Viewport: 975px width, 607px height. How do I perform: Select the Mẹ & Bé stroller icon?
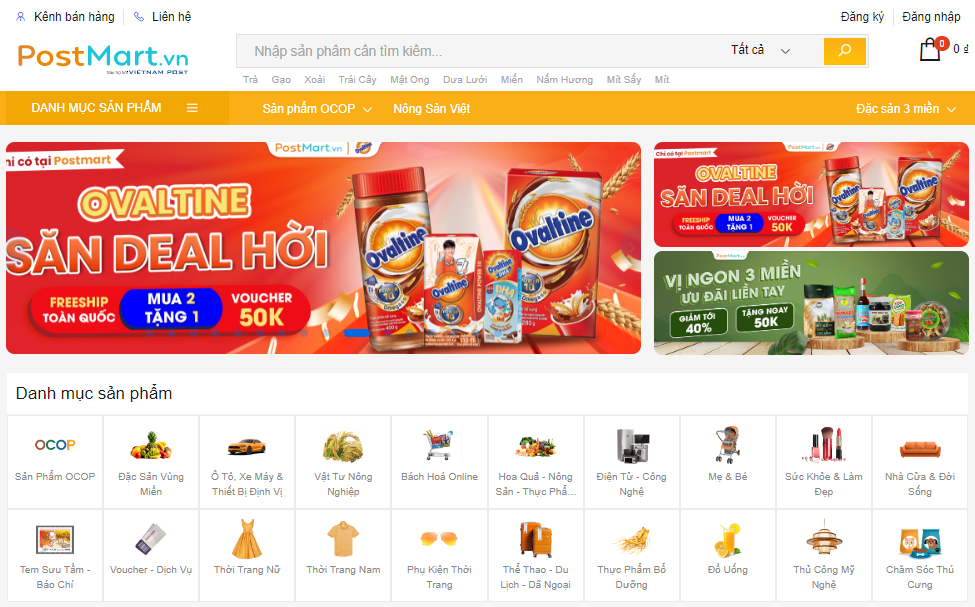pyautogui.click(x=728, y=445)
